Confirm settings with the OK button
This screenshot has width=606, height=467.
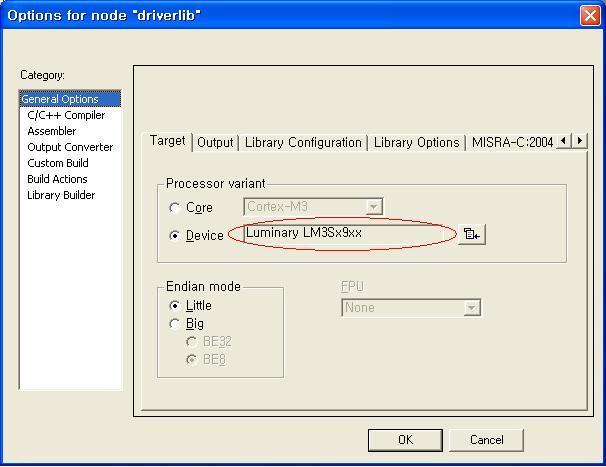[405, 440]
